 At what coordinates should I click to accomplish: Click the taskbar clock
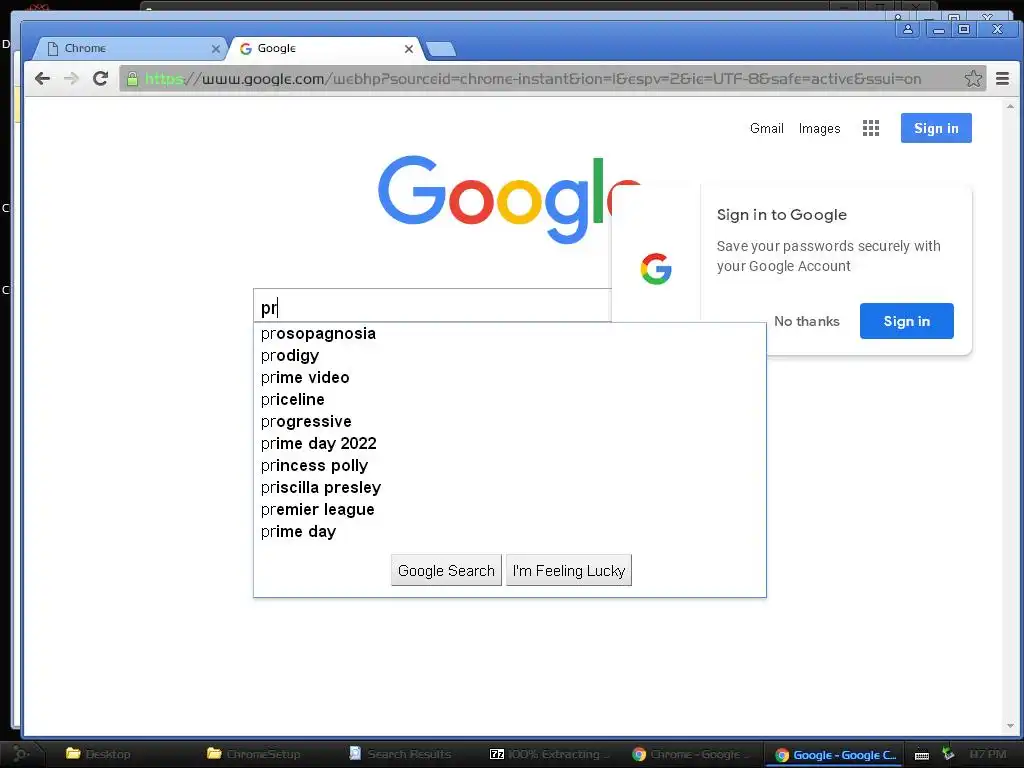pos(987,754)
